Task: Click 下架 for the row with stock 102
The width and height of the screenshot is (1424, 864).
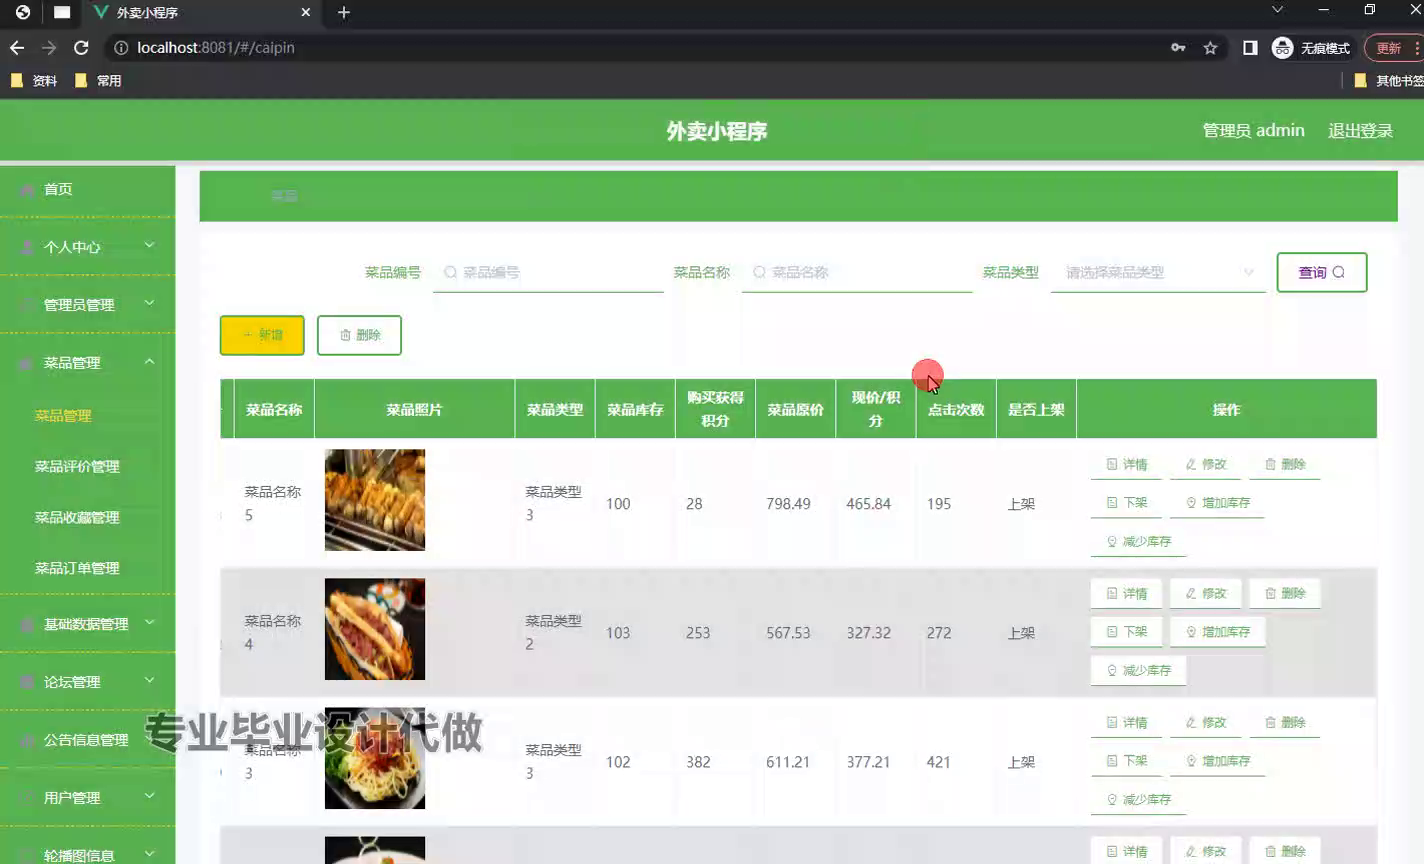Action: [1126, 761]
